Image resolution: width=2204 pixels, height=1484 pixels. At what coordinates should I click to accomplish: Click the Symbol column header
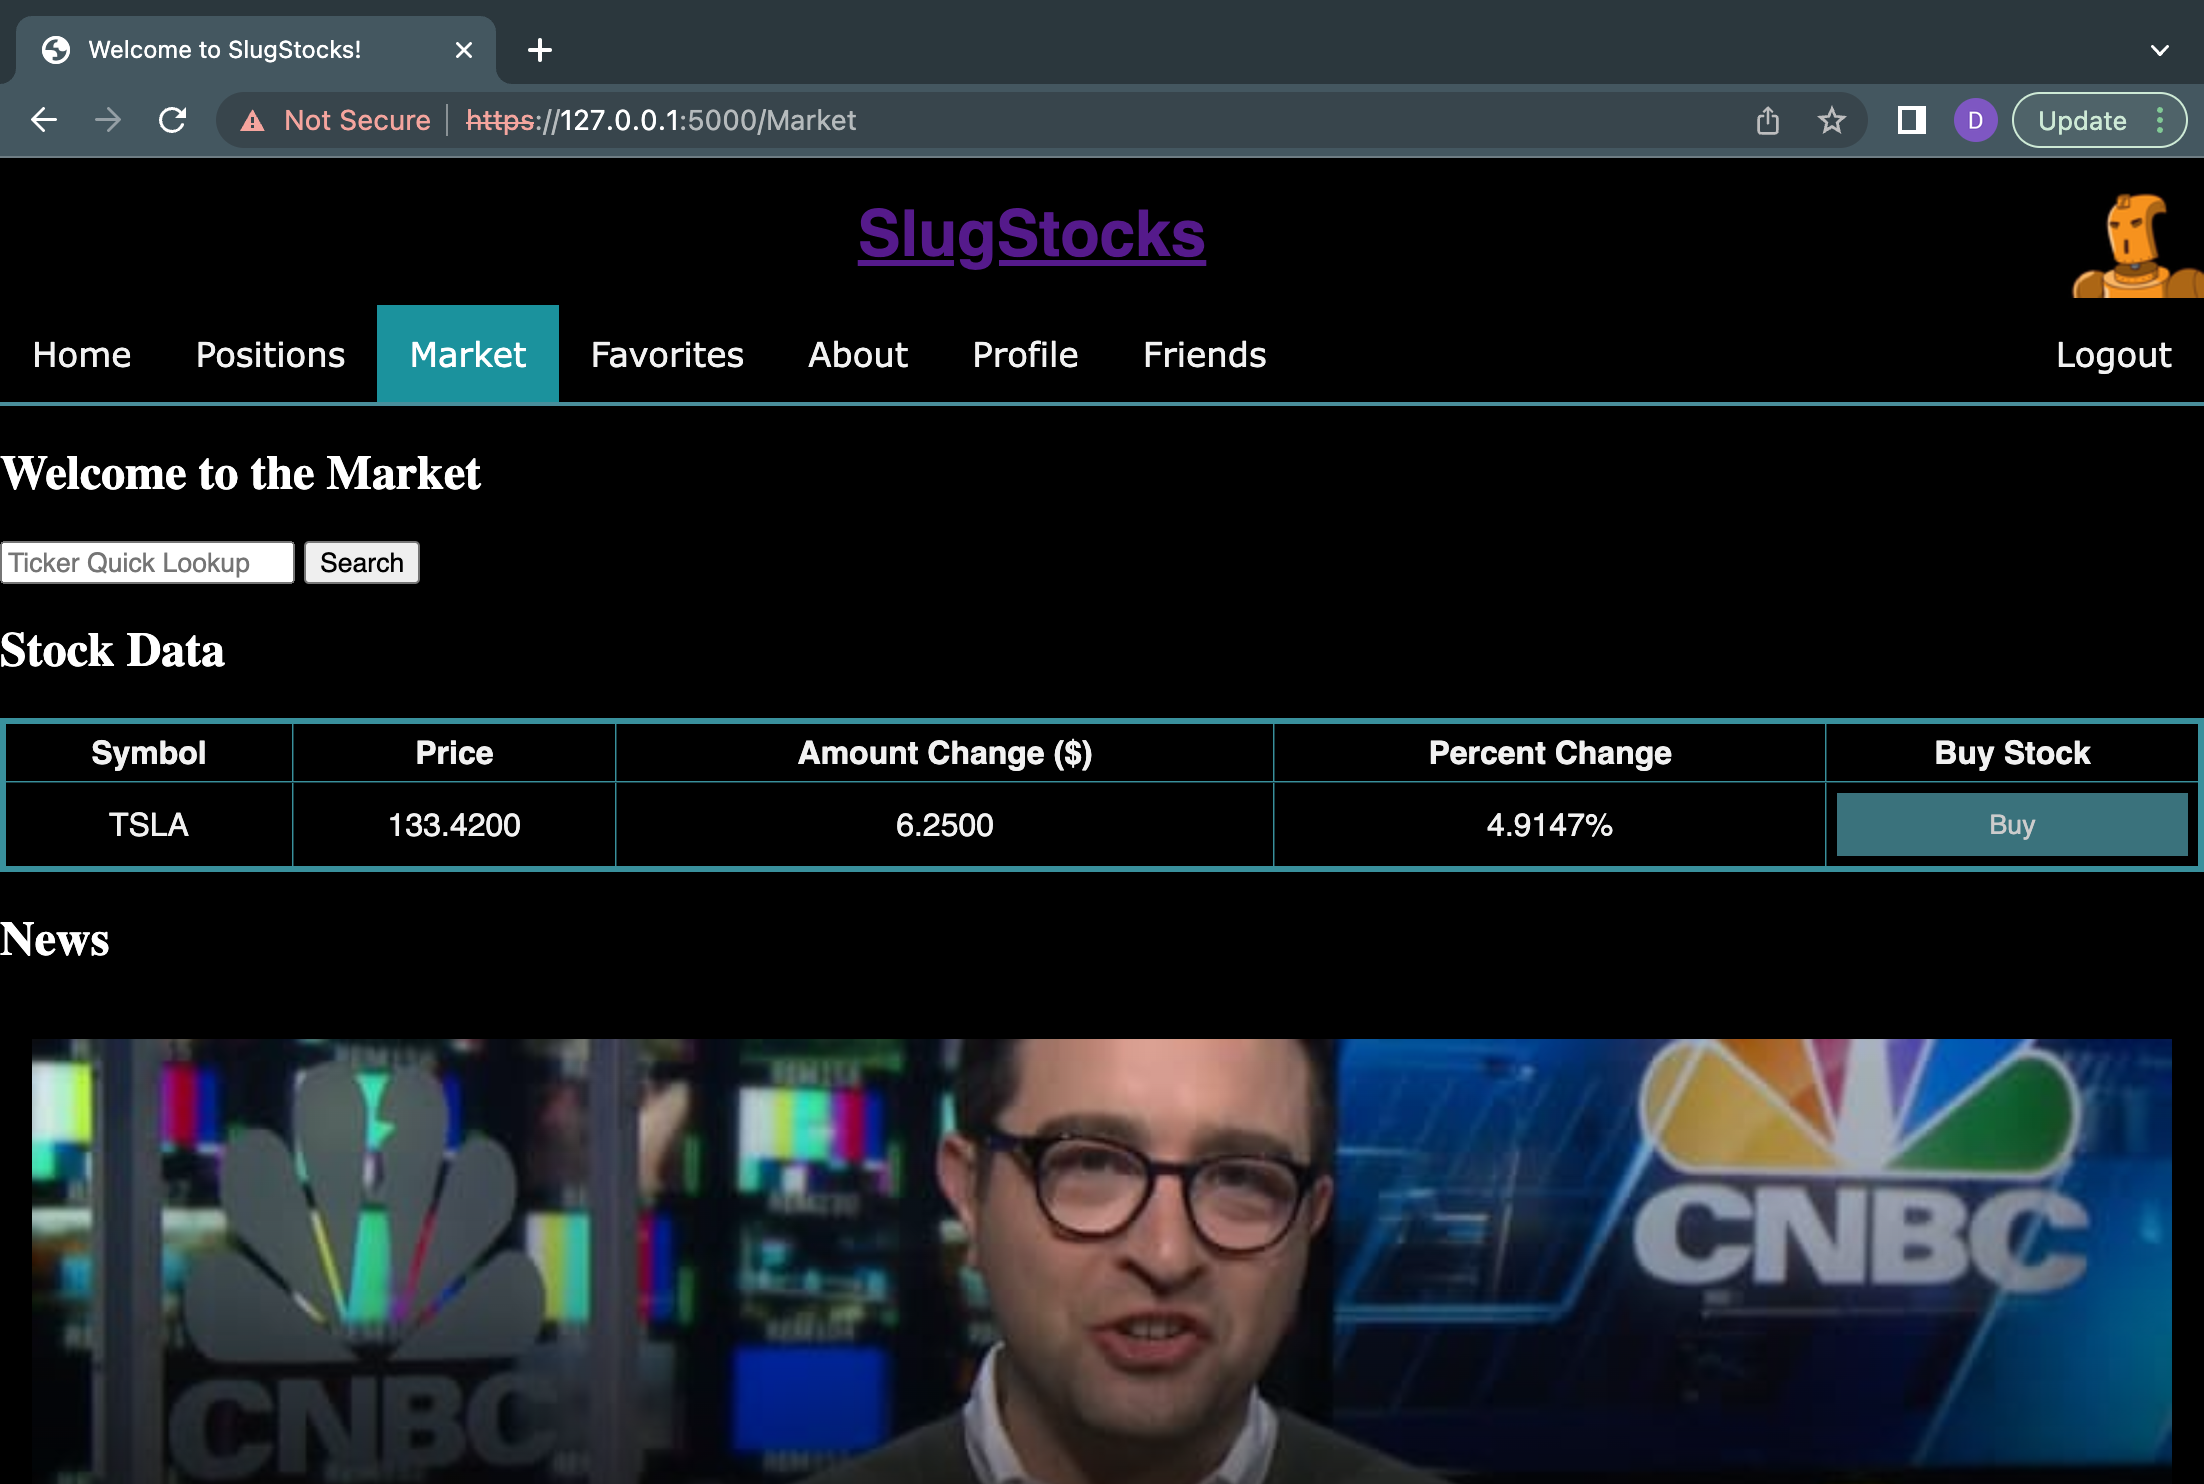(x=149, y=753)
